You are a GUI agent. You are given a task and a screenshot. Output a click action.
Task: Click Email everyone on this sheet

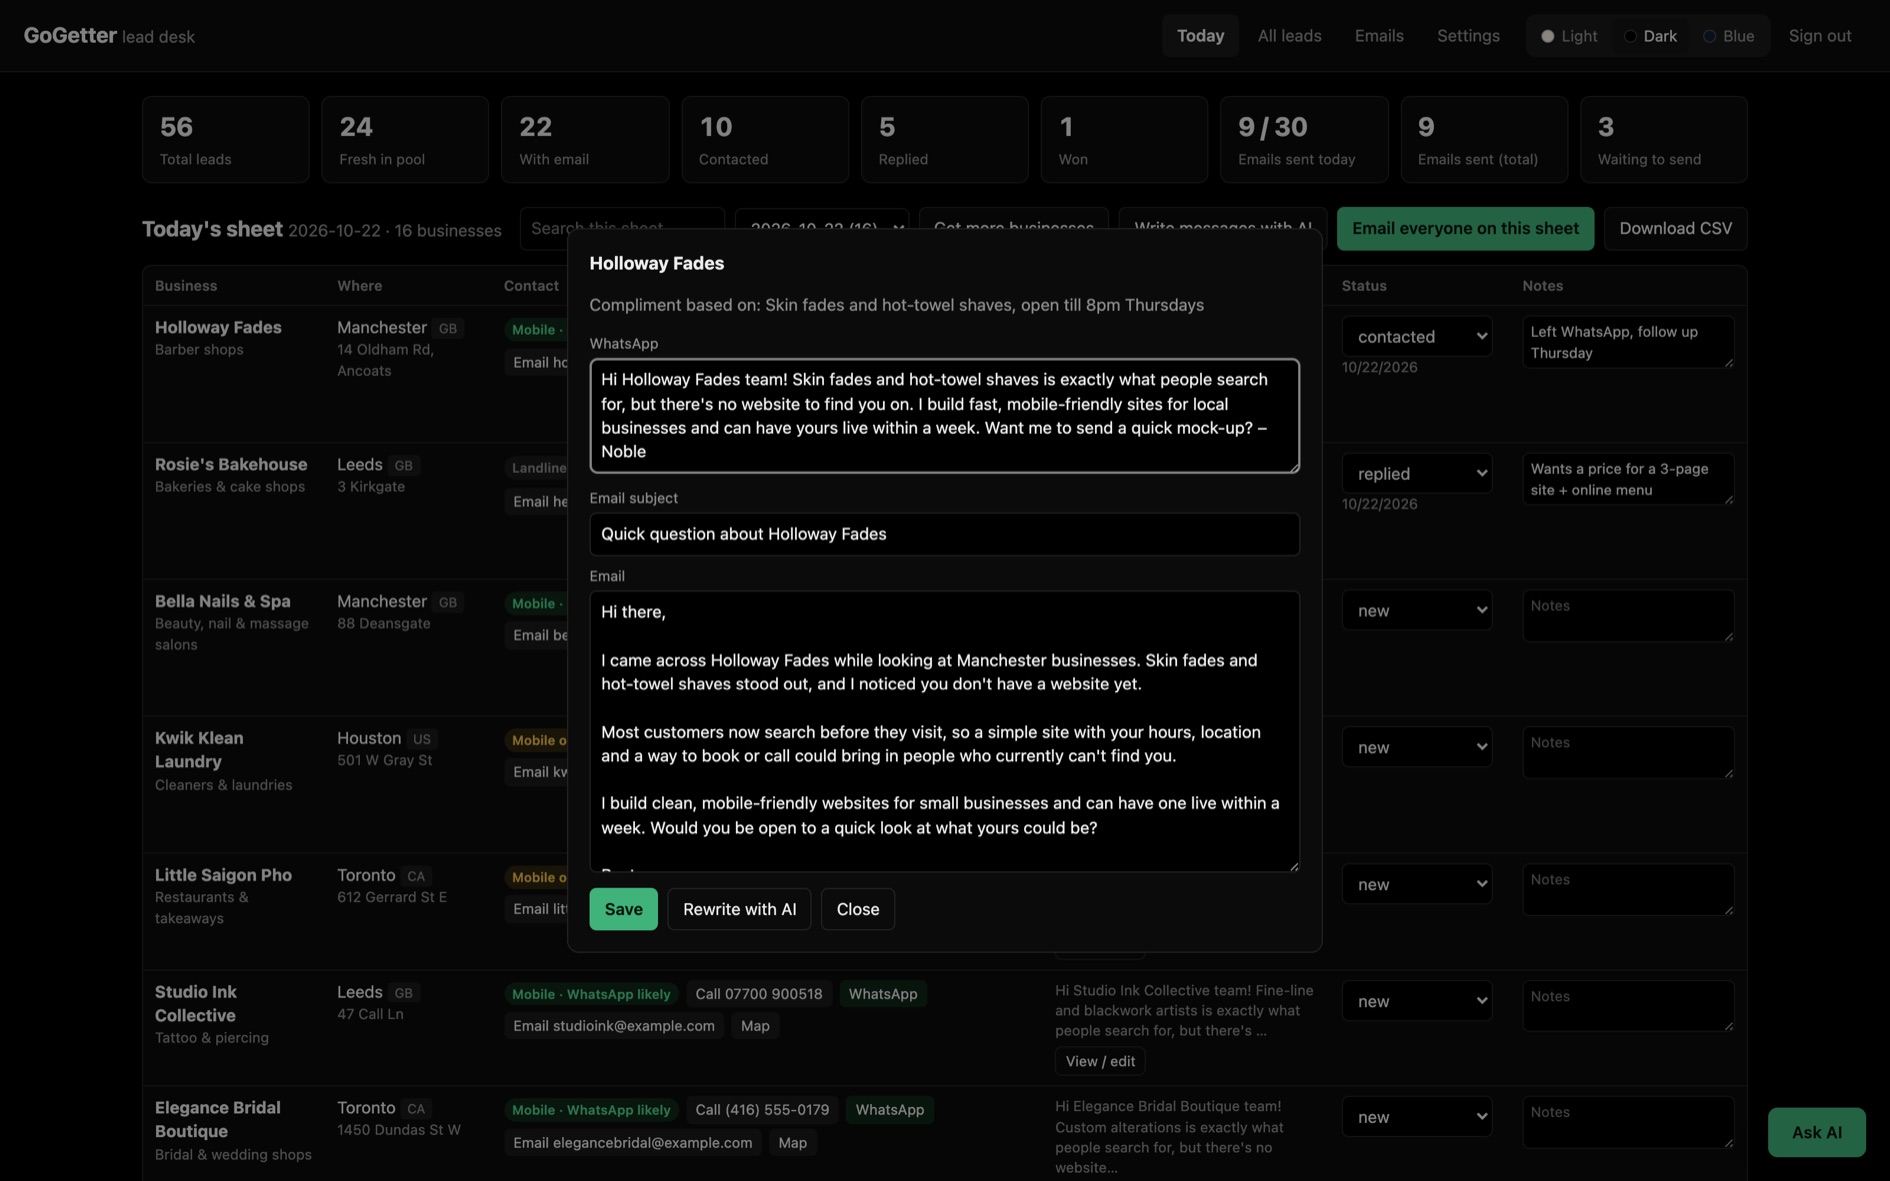click(x=1465, y=228)
